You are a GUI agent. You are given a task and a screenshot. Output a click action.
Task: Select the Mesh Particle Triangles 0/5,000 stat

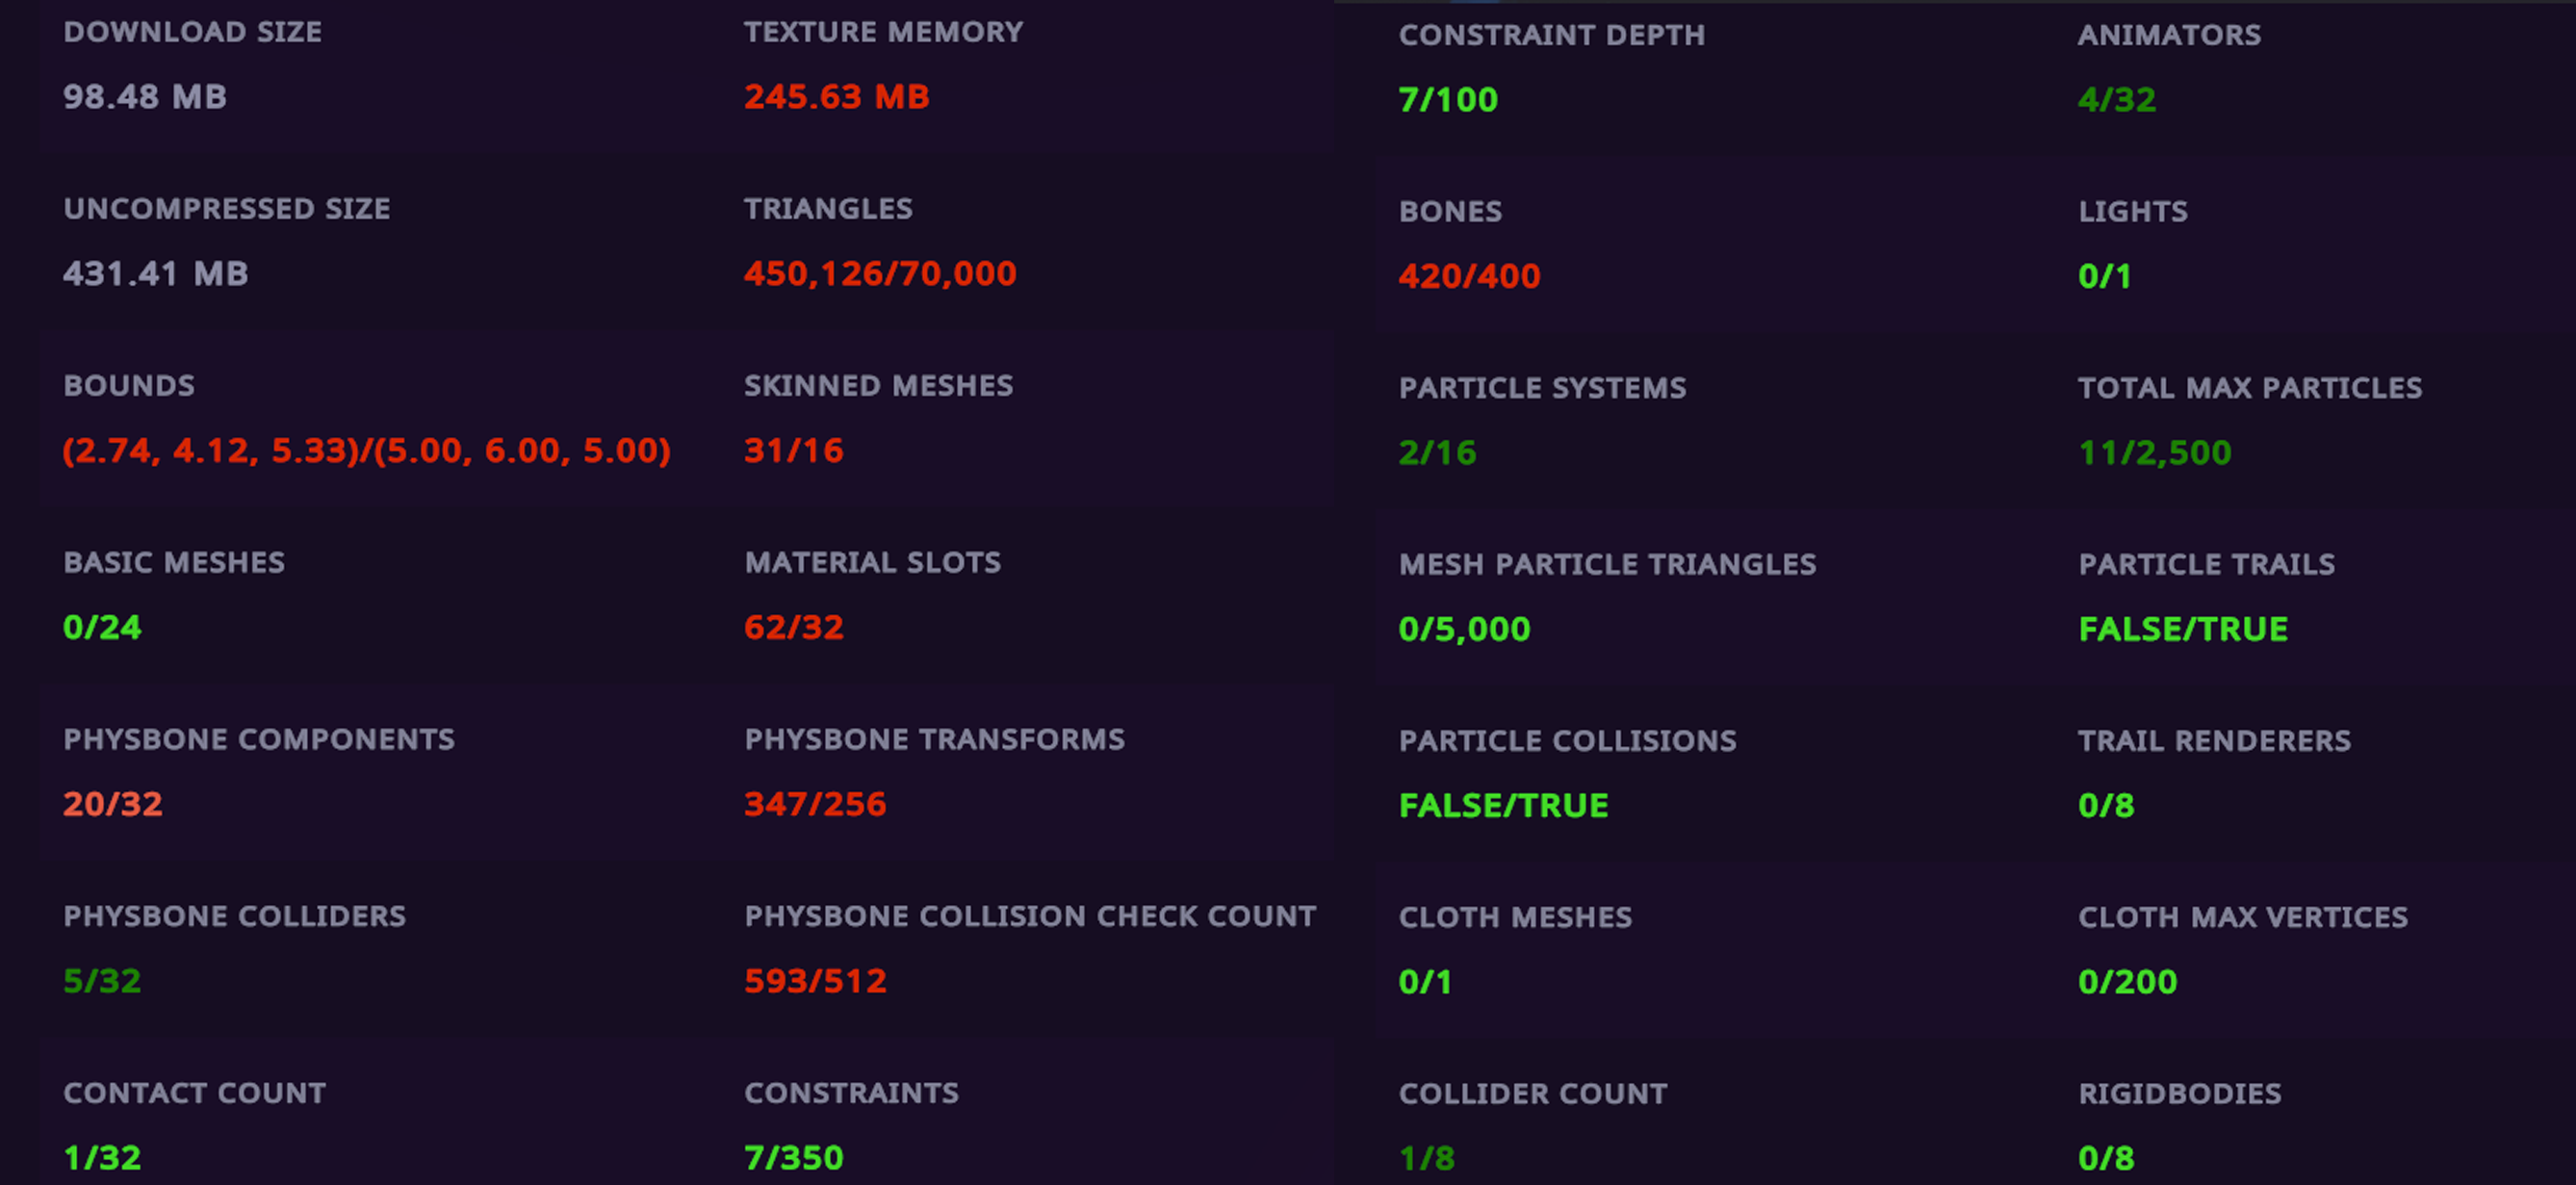1464,630
